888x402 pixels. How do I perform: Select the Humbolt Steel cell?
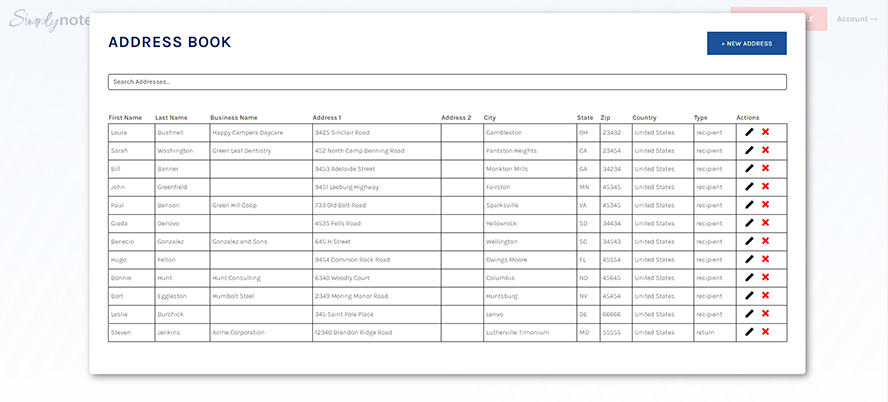(x=261, y=296)
